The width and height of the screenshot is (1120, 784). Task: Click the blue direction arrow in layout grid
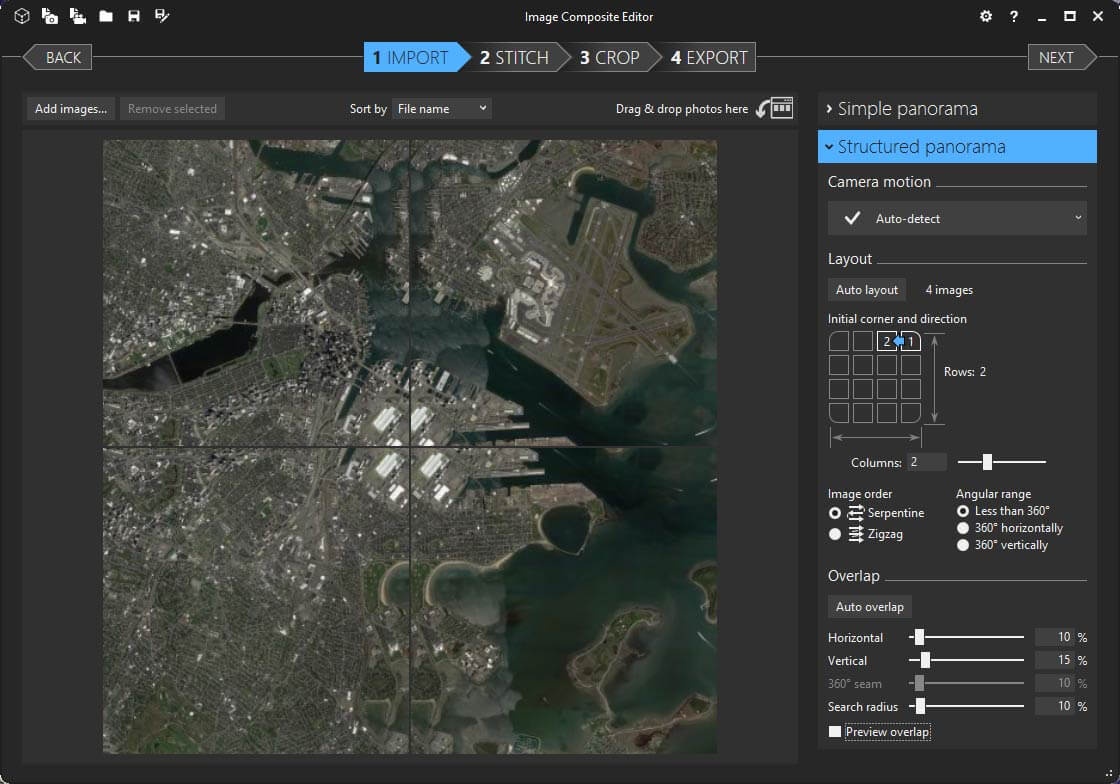pos(899,341)
